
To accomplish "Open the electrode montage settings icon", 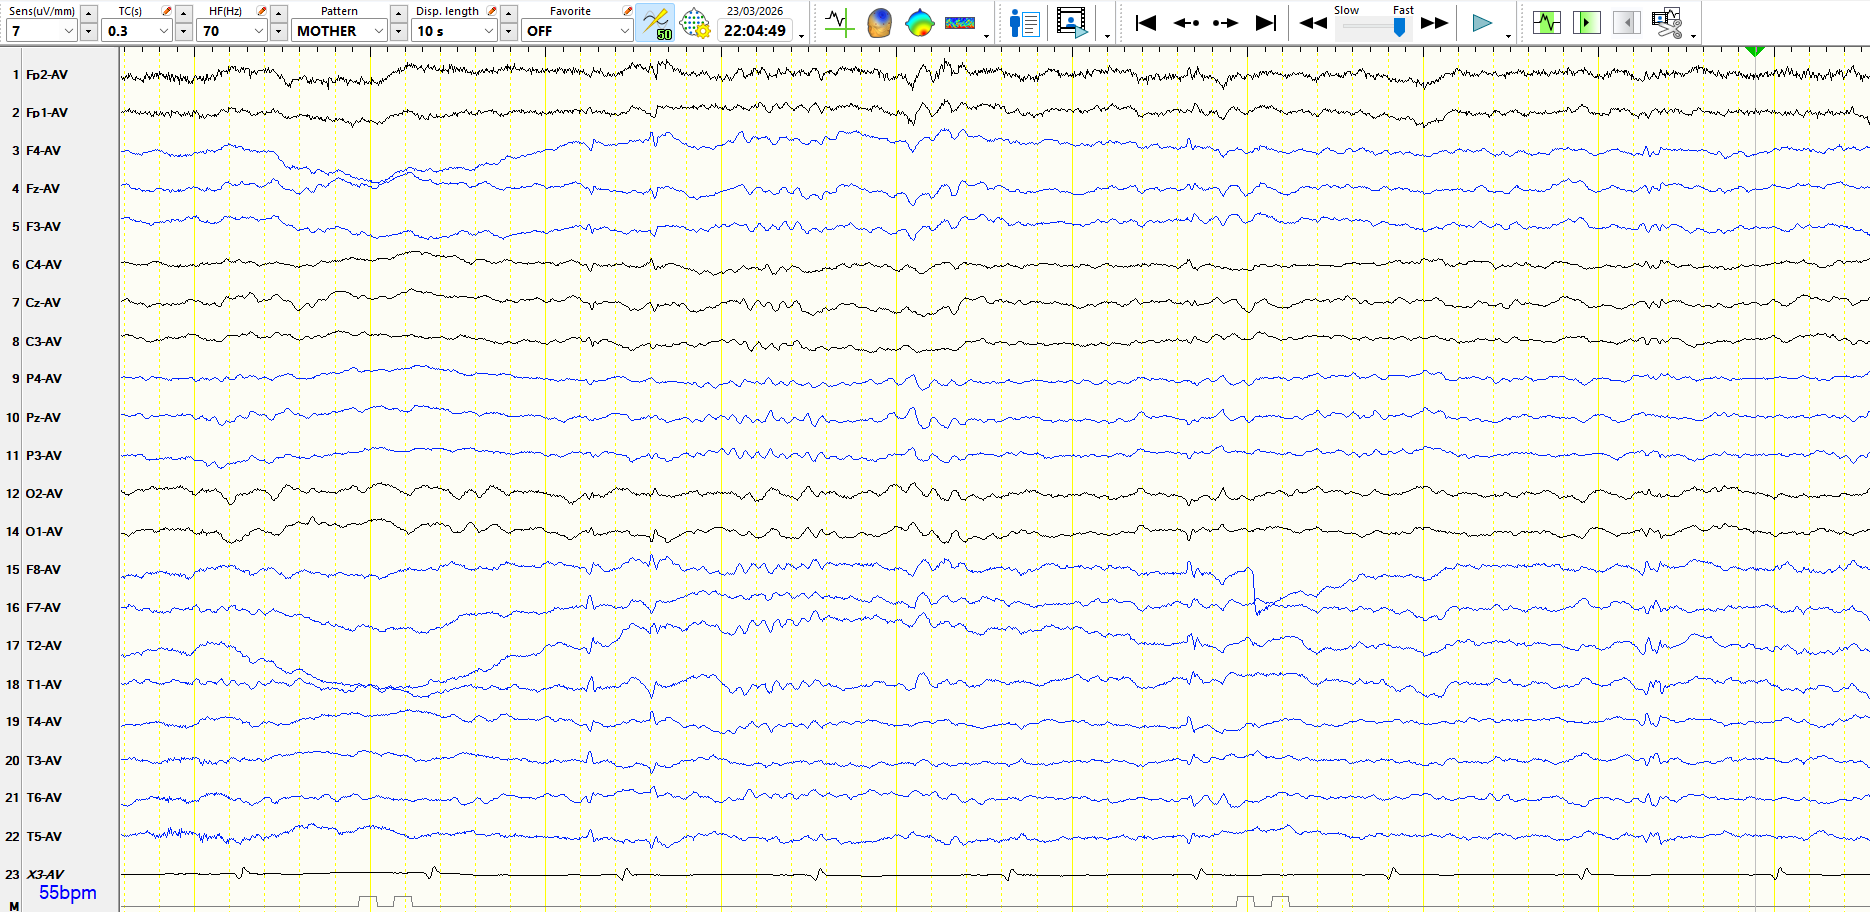I will pyautogui.click(x=694, y=22).
